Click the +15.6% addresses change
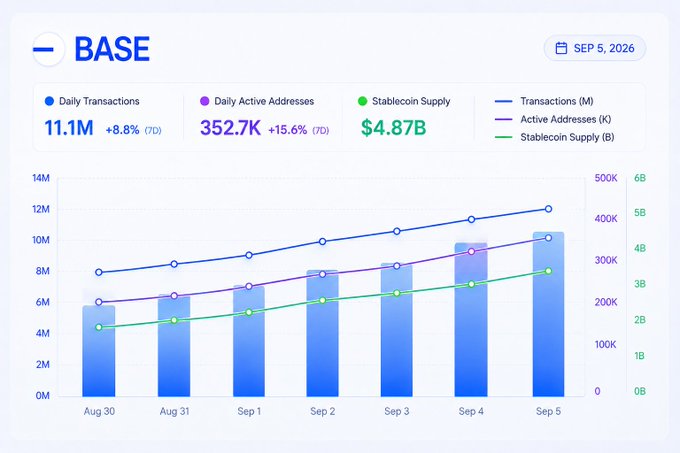Viewport: 680px width, 453px height. tap(288, 130)
